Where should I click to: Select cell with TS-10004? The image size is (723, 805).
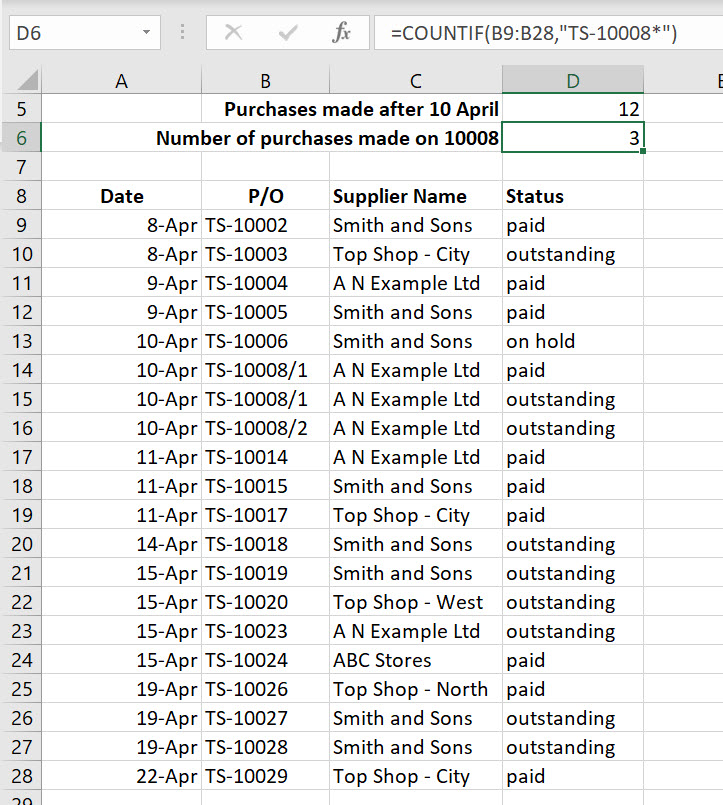265,283
